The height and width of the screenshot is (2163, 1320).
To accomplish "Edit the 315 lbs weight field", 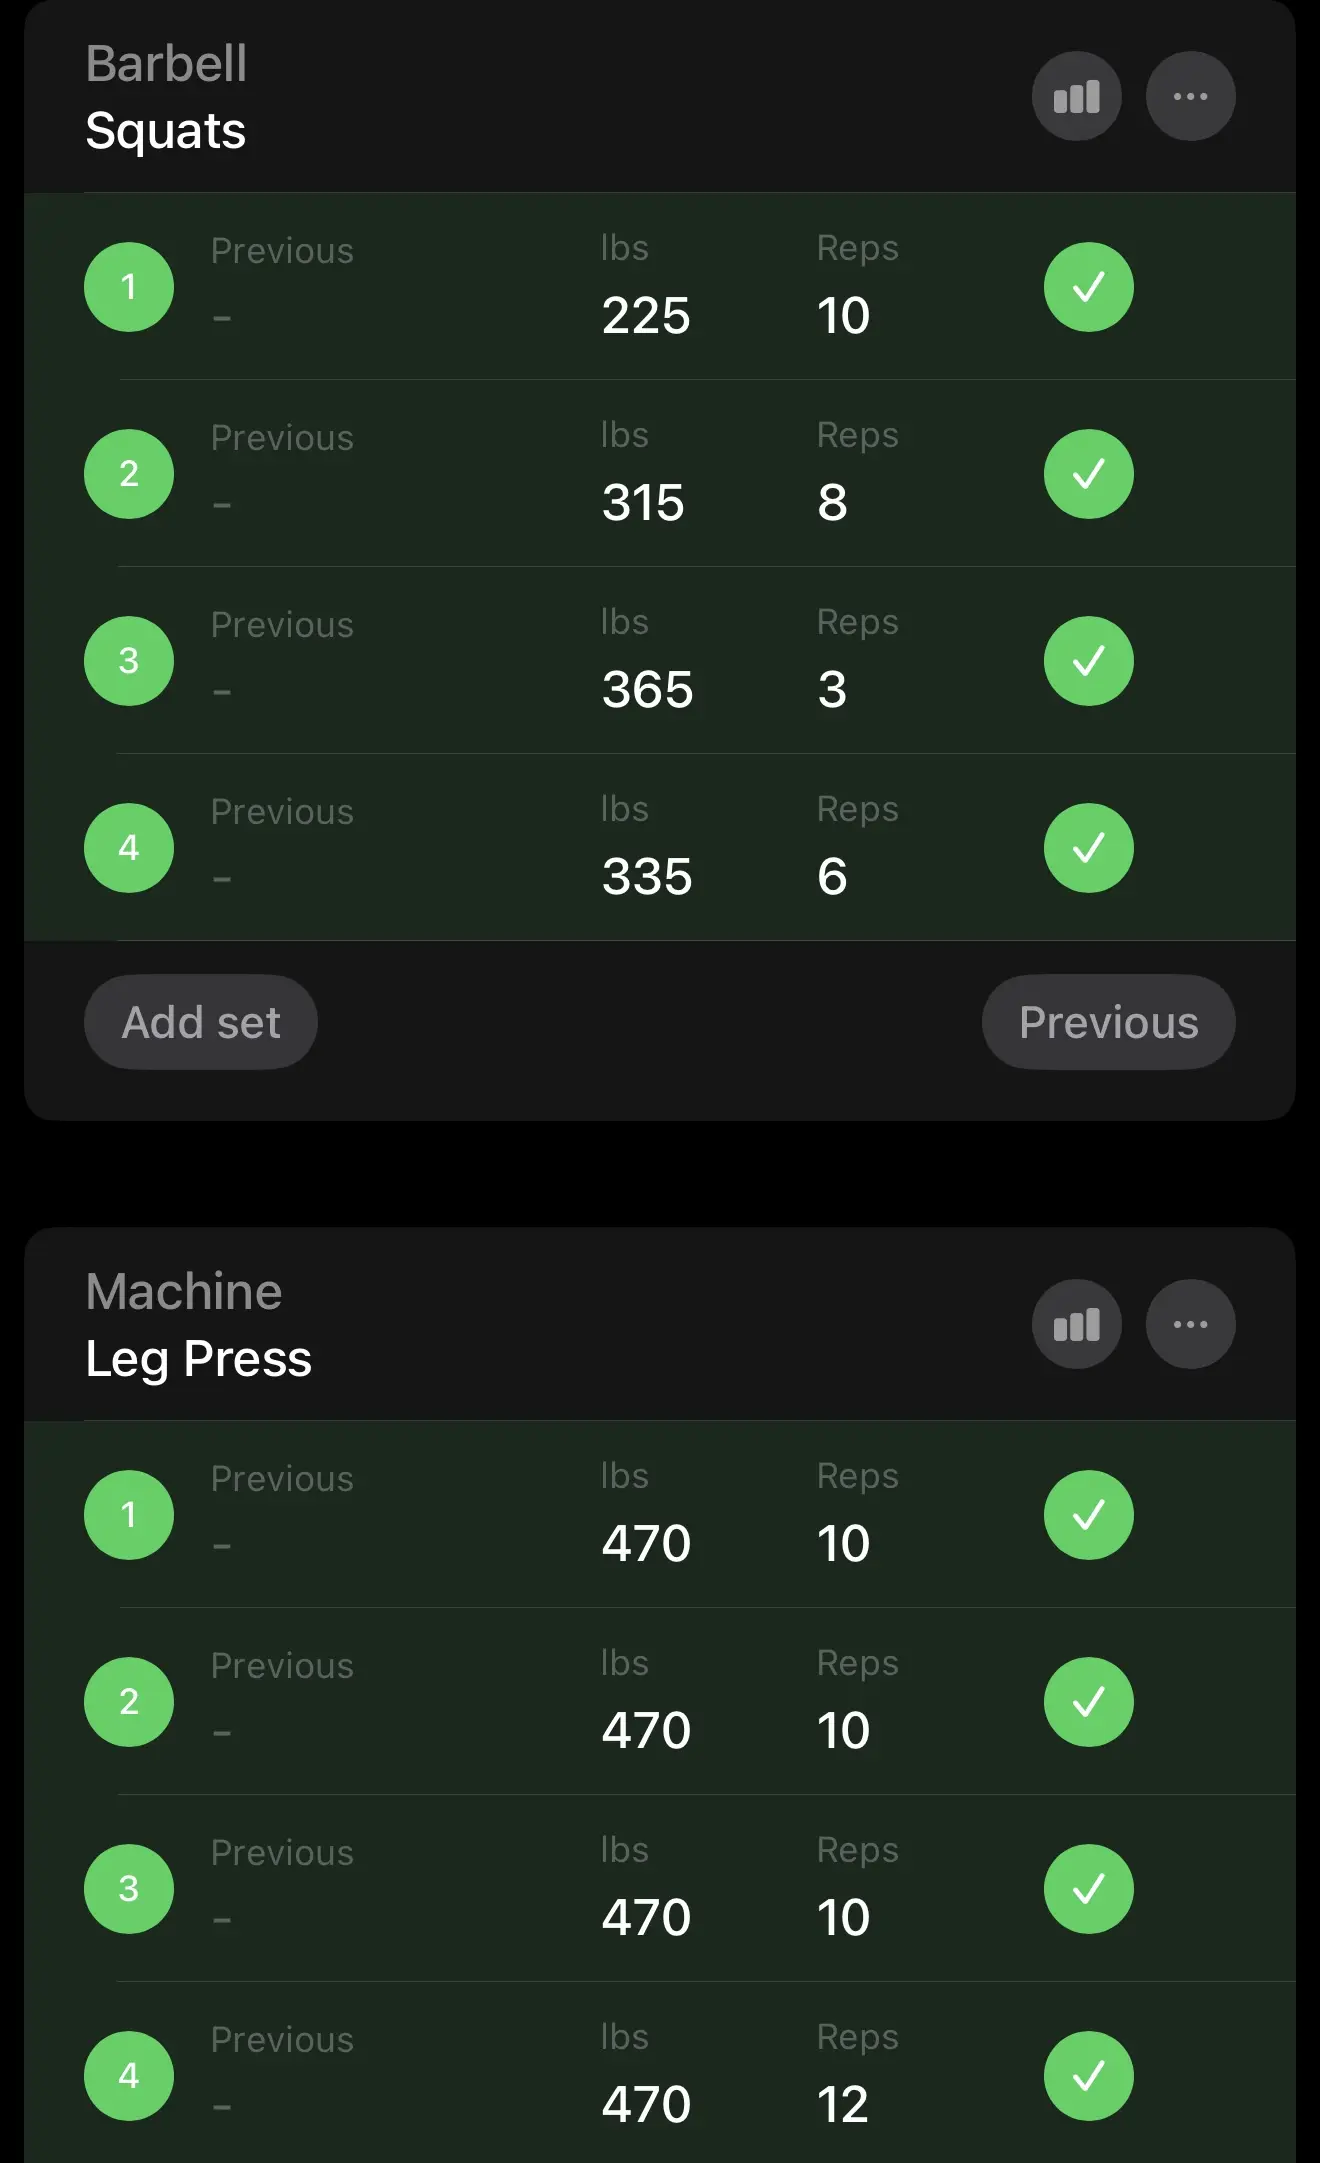I will pos(643,502).
